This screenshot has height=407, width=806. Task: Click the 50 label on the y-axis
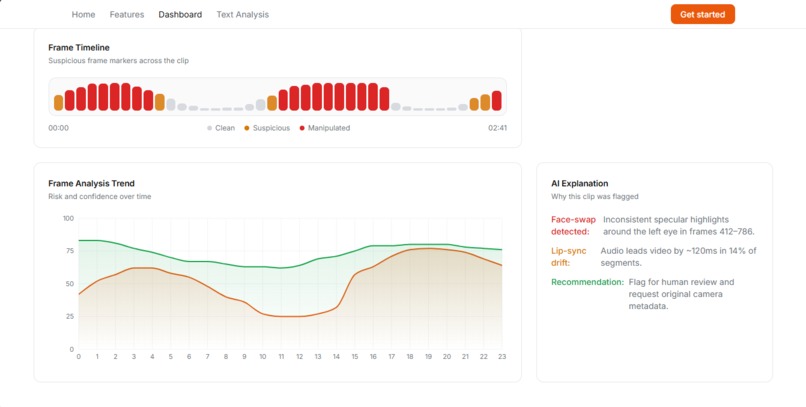click(x=70, y=284)
